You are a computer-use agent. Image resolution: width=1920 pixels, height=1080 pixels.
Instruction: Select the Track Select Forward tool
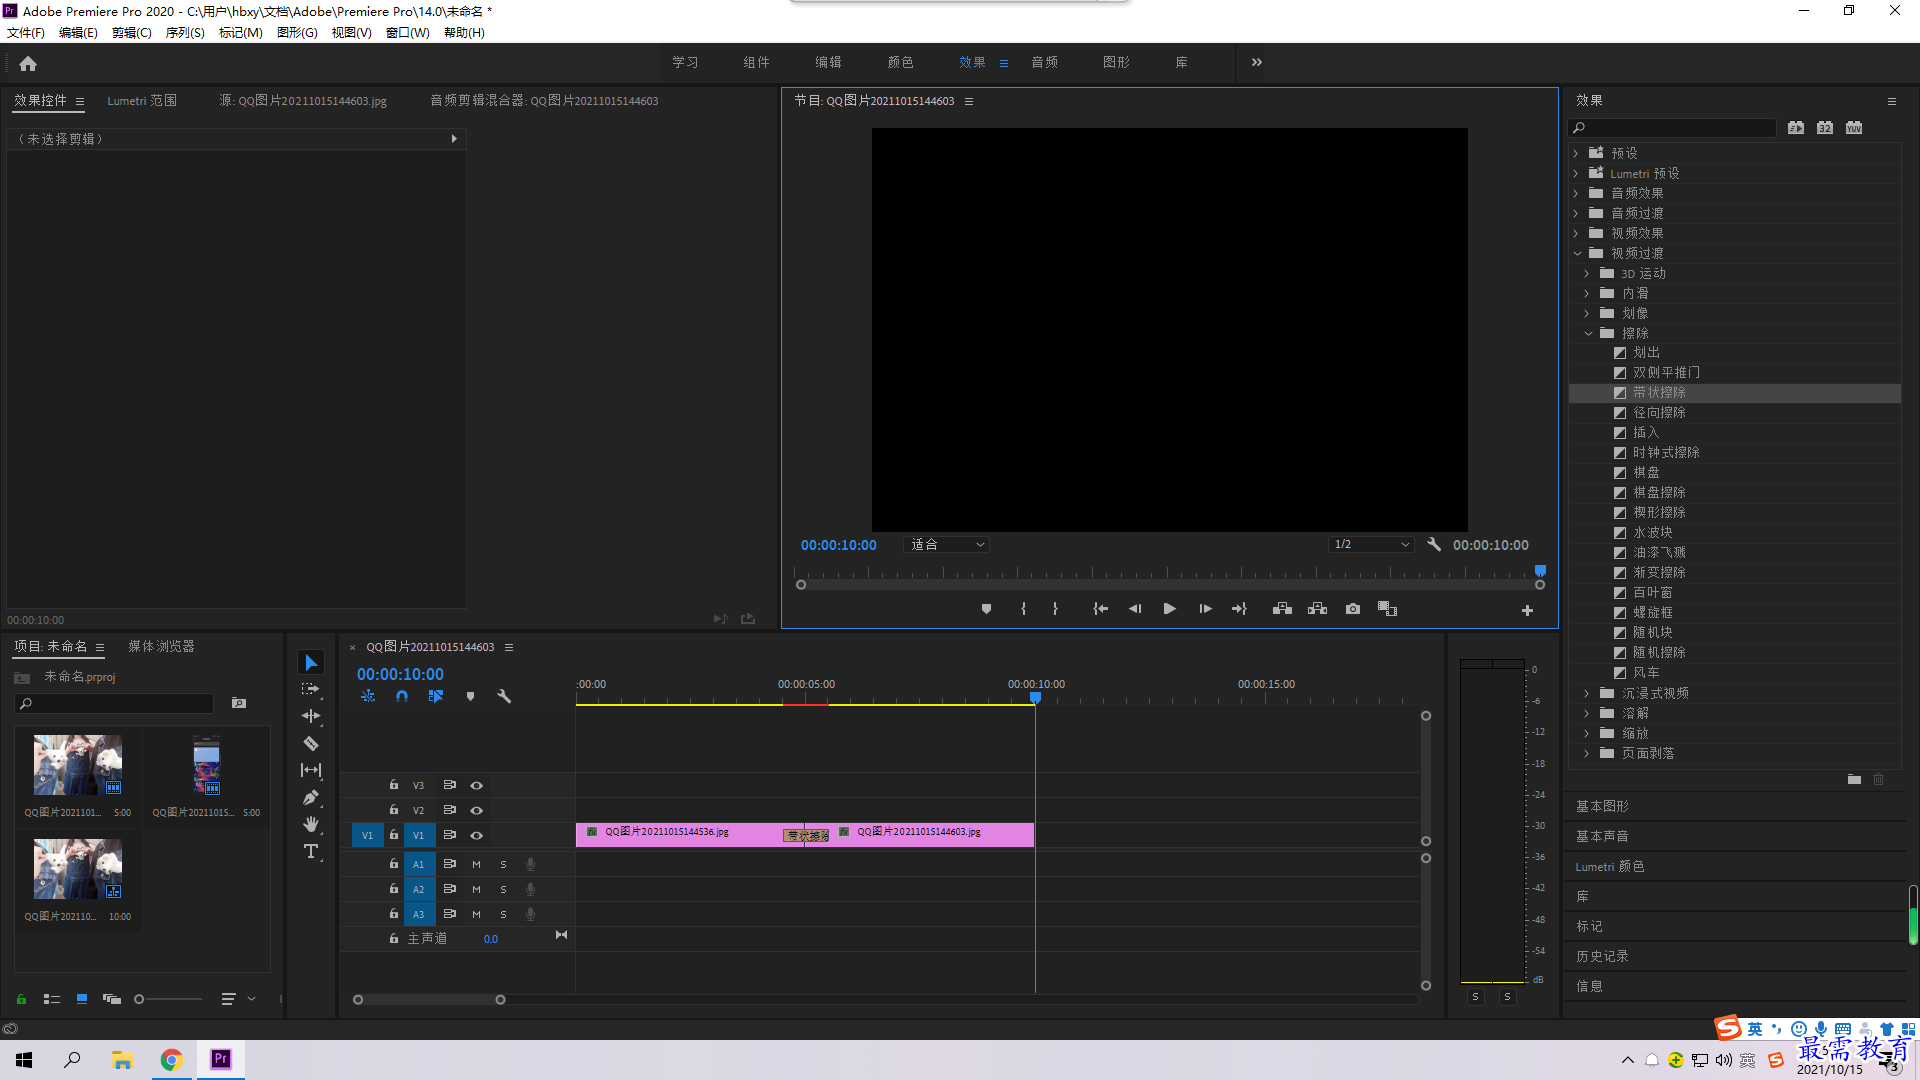click(x=311, y=689)
